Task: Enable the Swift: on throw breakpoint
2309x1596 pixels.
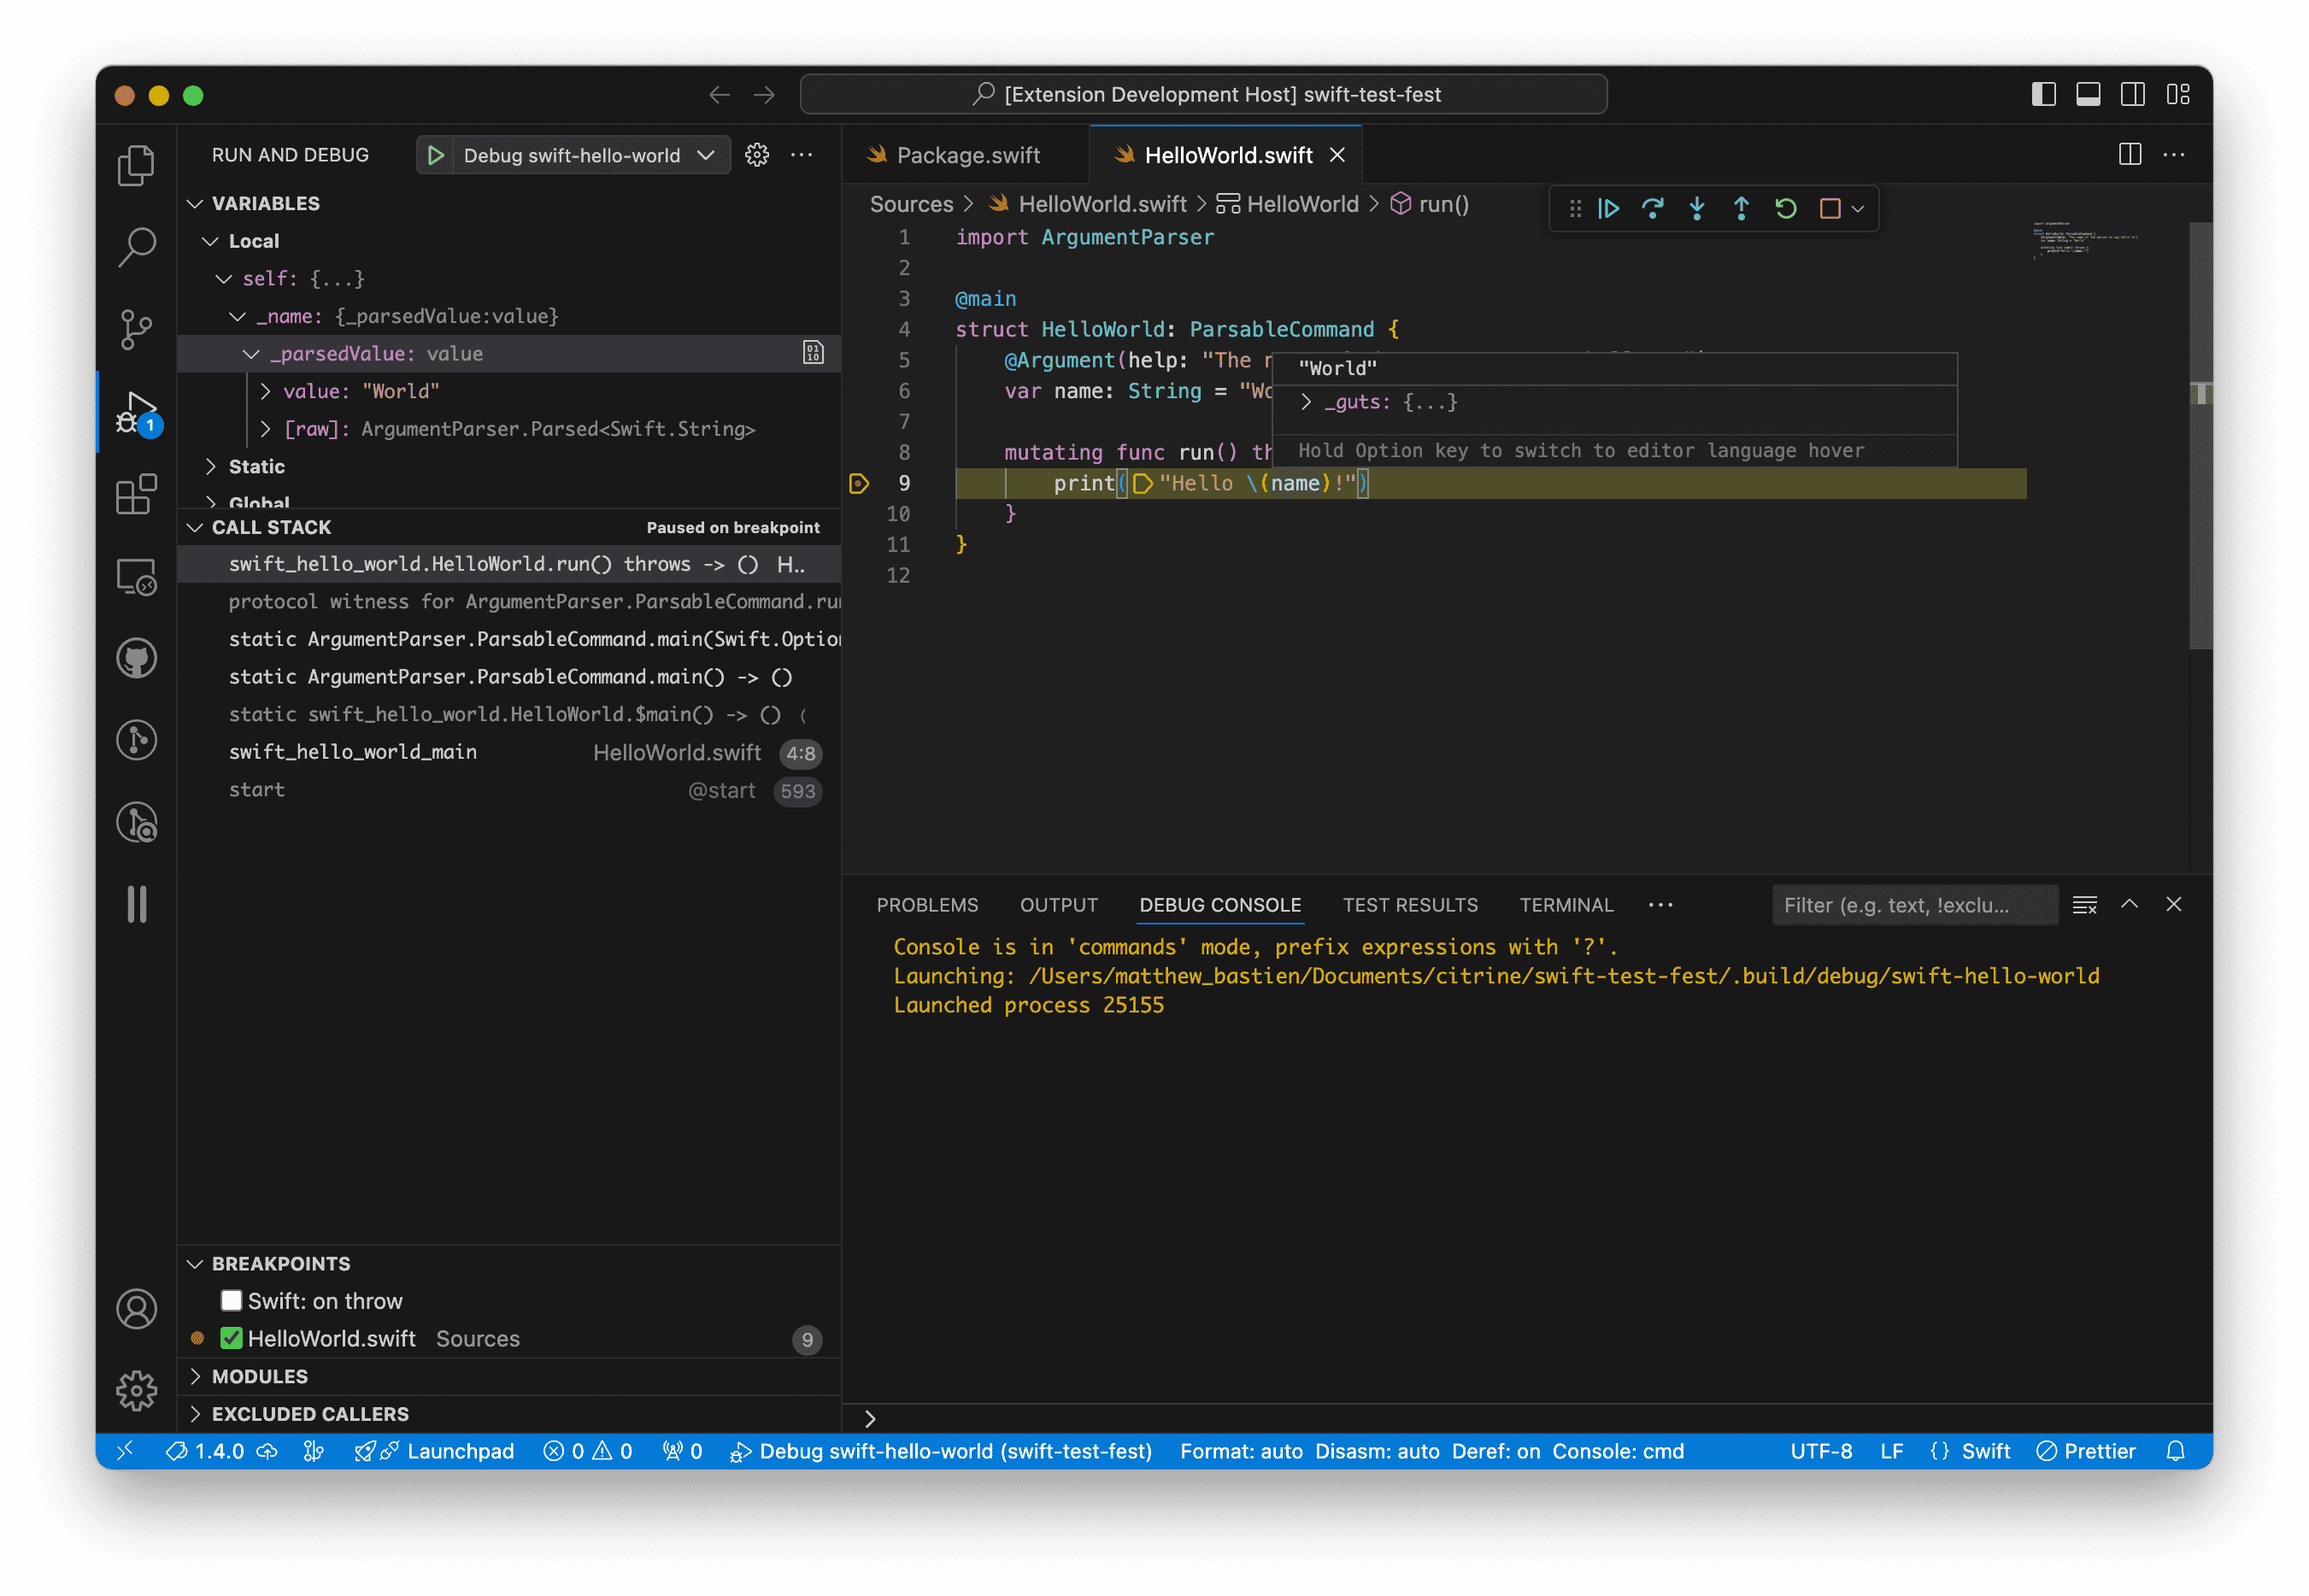Action: (x=231, y=1300)
